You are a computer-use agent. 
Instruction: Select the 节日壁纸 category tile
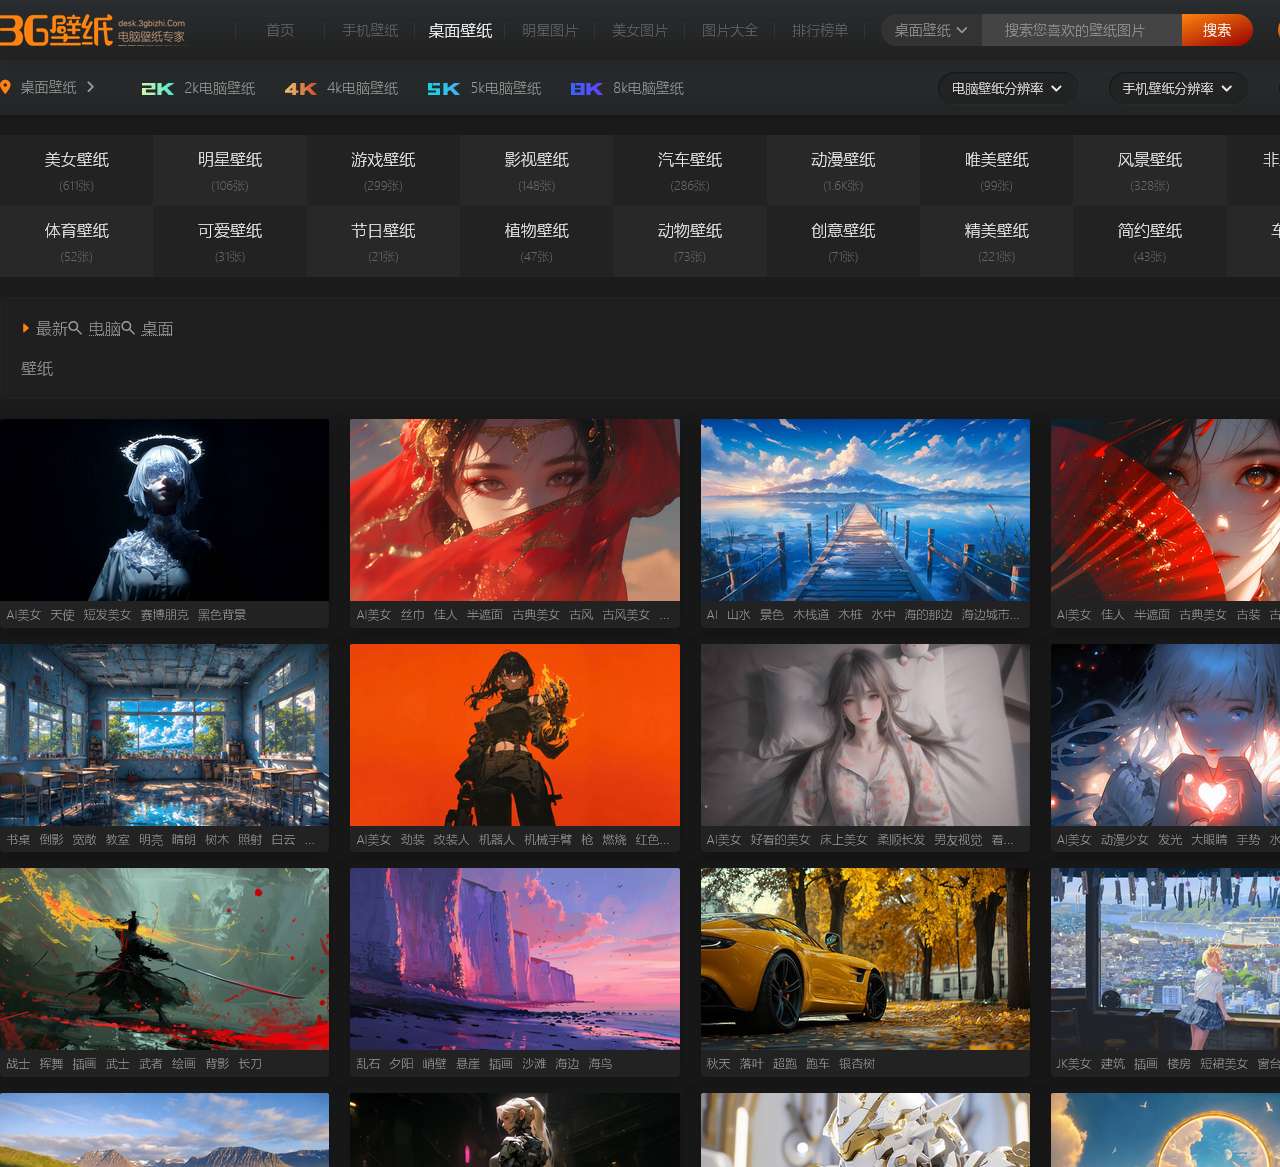pyautogui.click(x=383, y=241)
